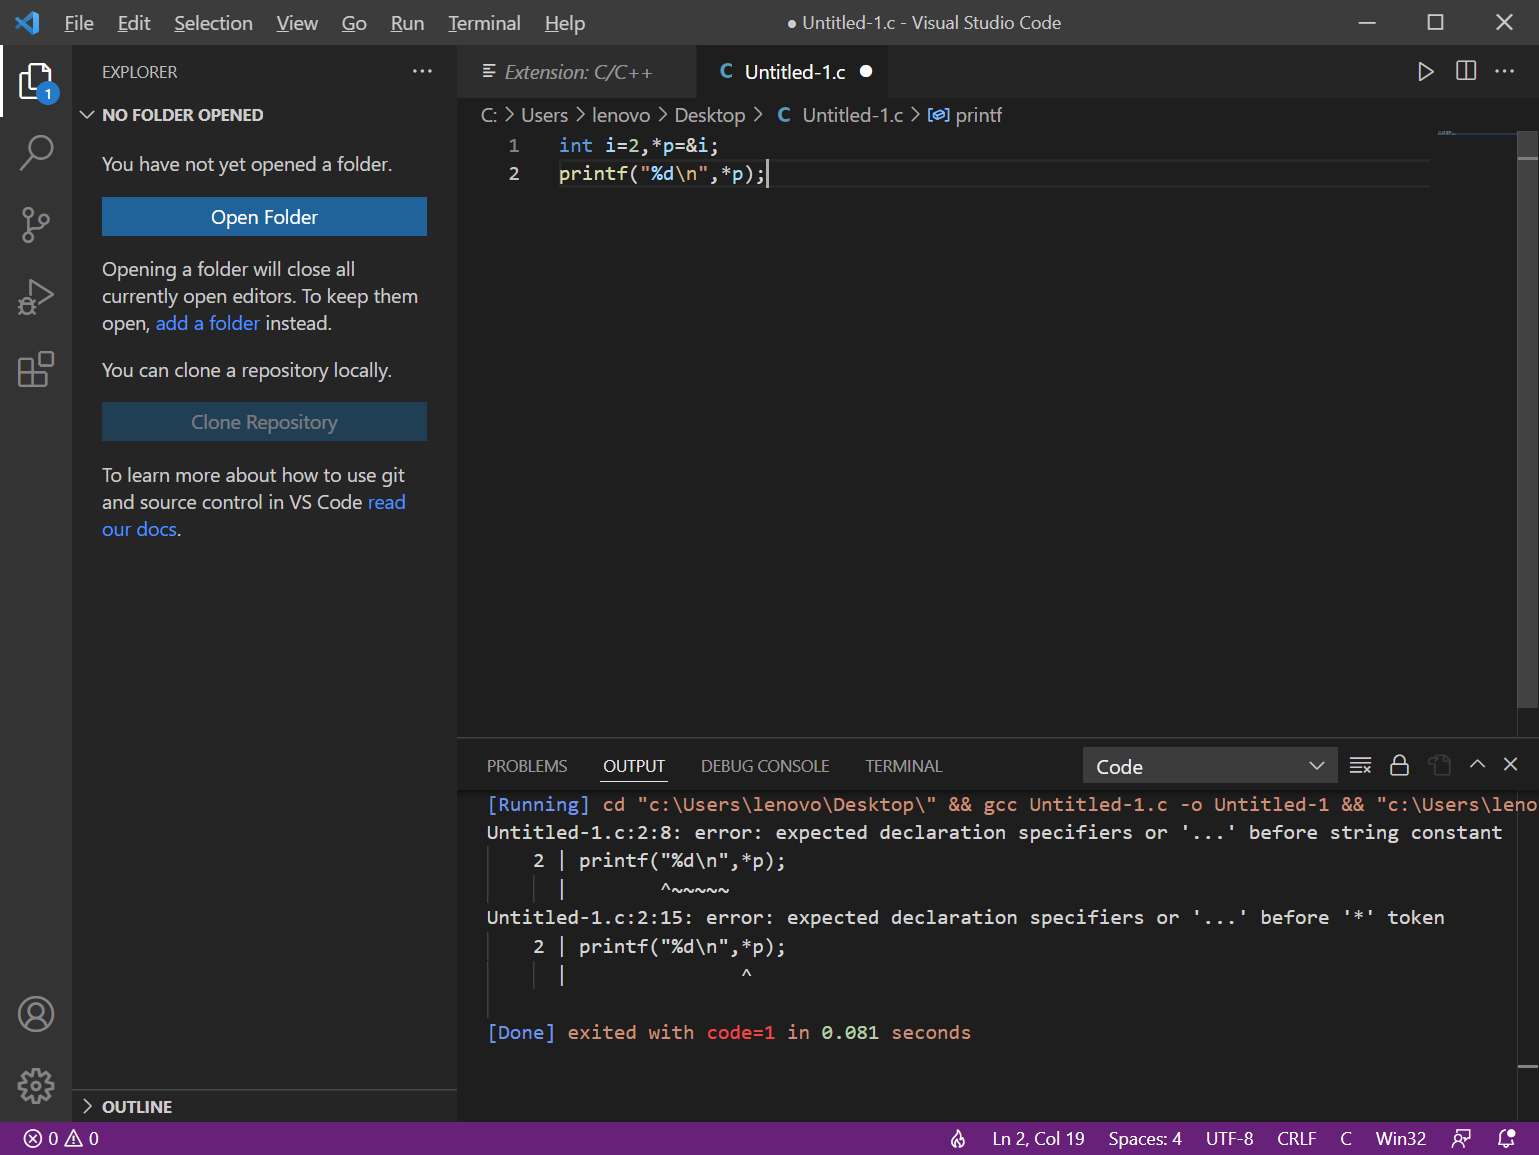1539x1155 pixels.
Task: Open the Source Control view
Action: 36,225
